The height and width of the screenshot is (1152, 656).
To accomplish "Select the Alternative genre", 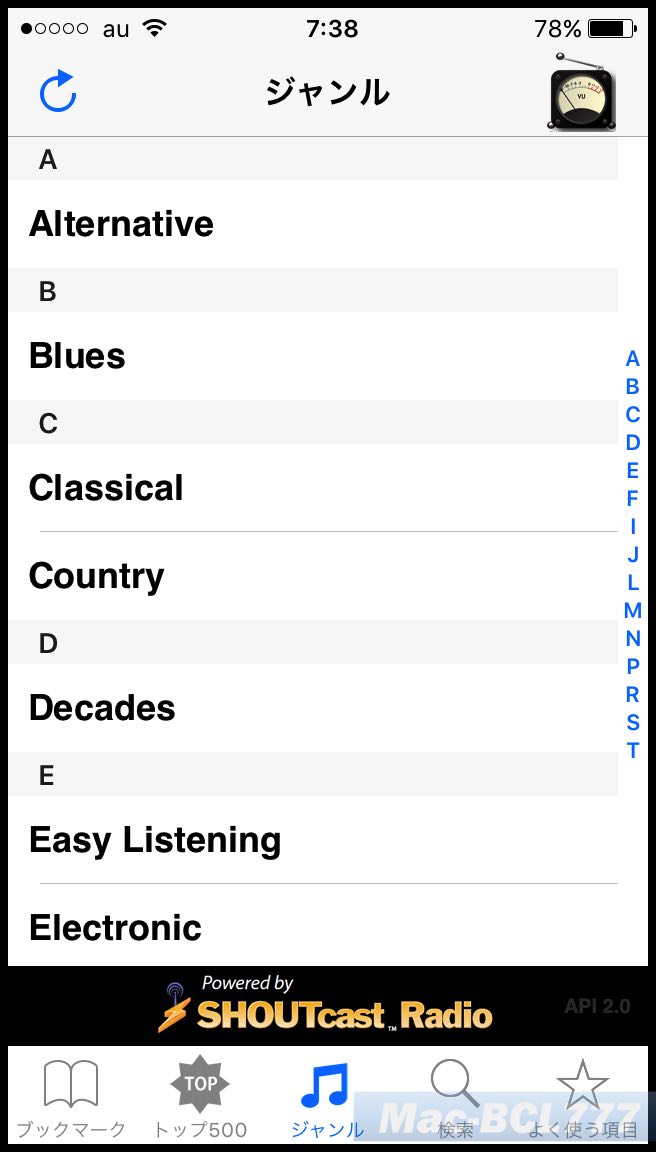I will pos(313,224).
